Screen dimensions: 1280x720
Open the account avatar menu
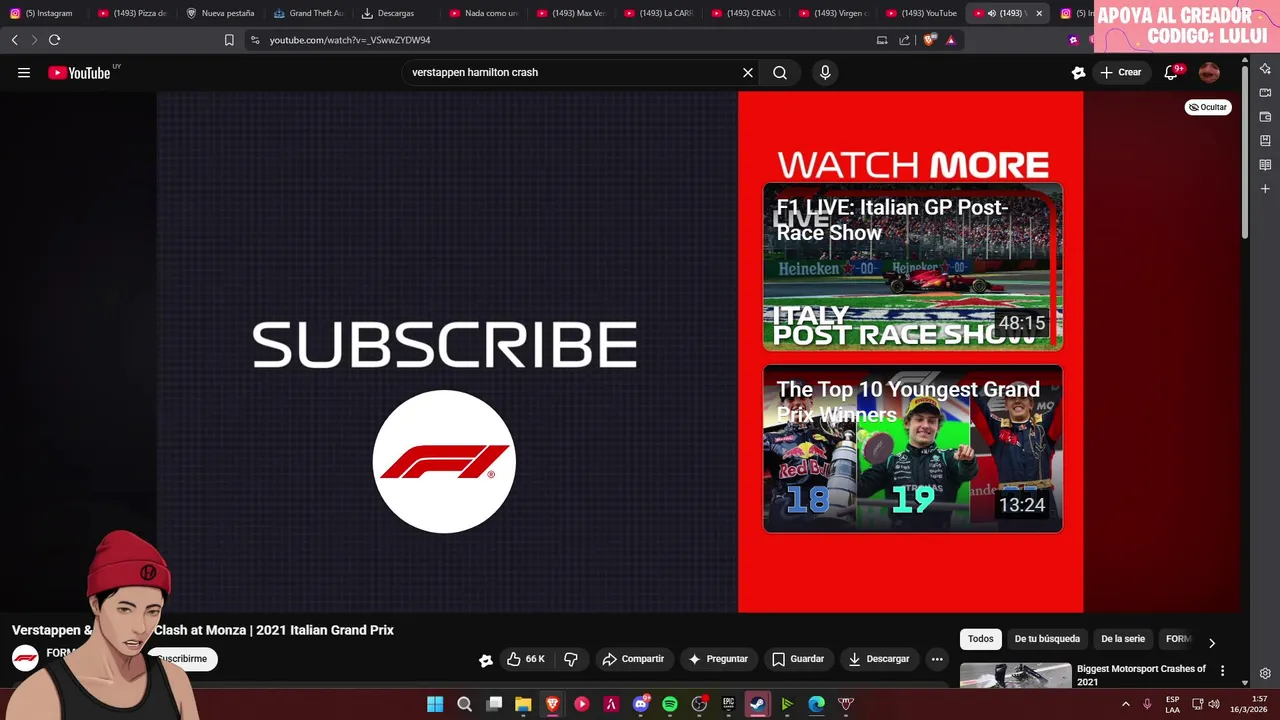1209,72
